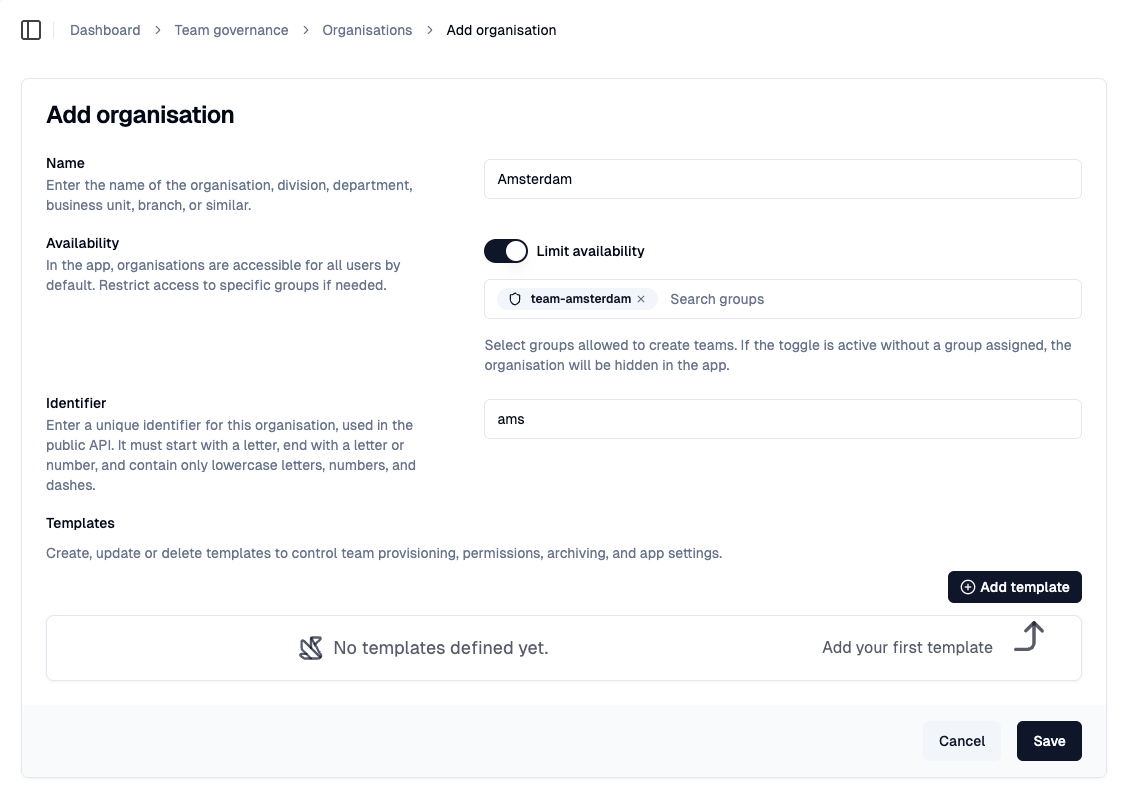Viewport: 1125px width, 785px height.
Task: Focus the Identifier field with ams
Action: click(783, 419)
